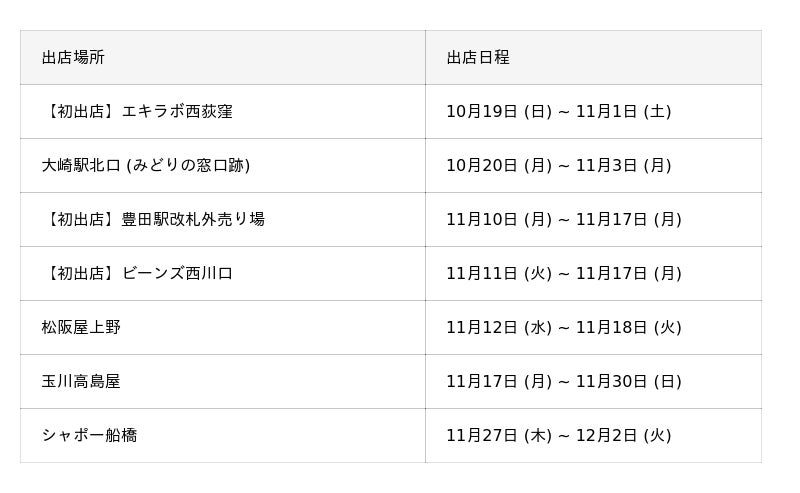
Task: Click the 大崎駅北口 (みどりの窓口跡) cell
Action: pyautogui.click(x=146, y=166)
